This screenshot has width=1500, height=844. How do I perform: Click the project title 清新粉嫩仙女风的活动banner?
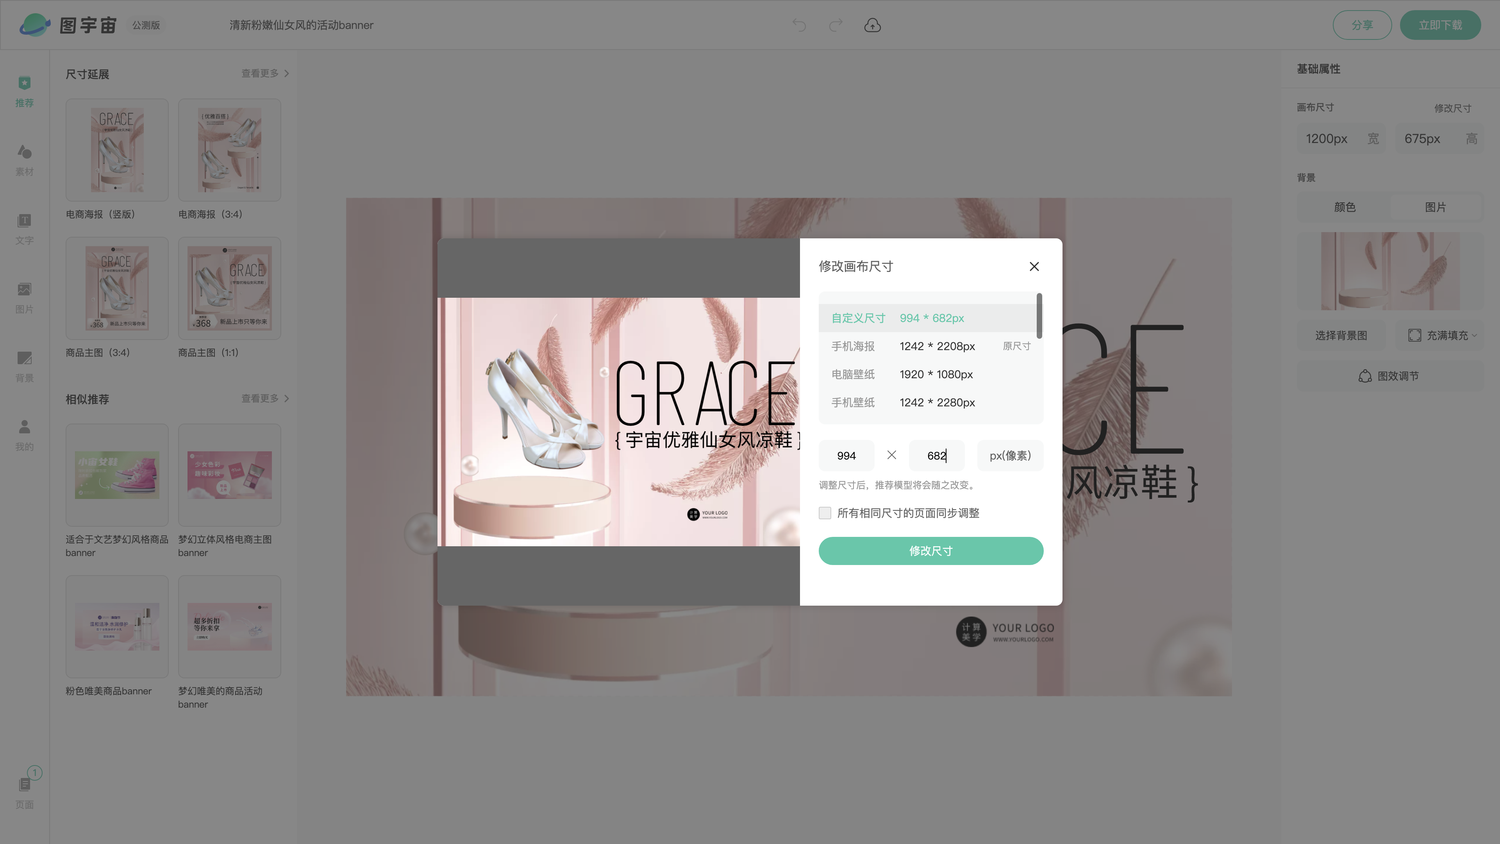[x=301, y=25]
